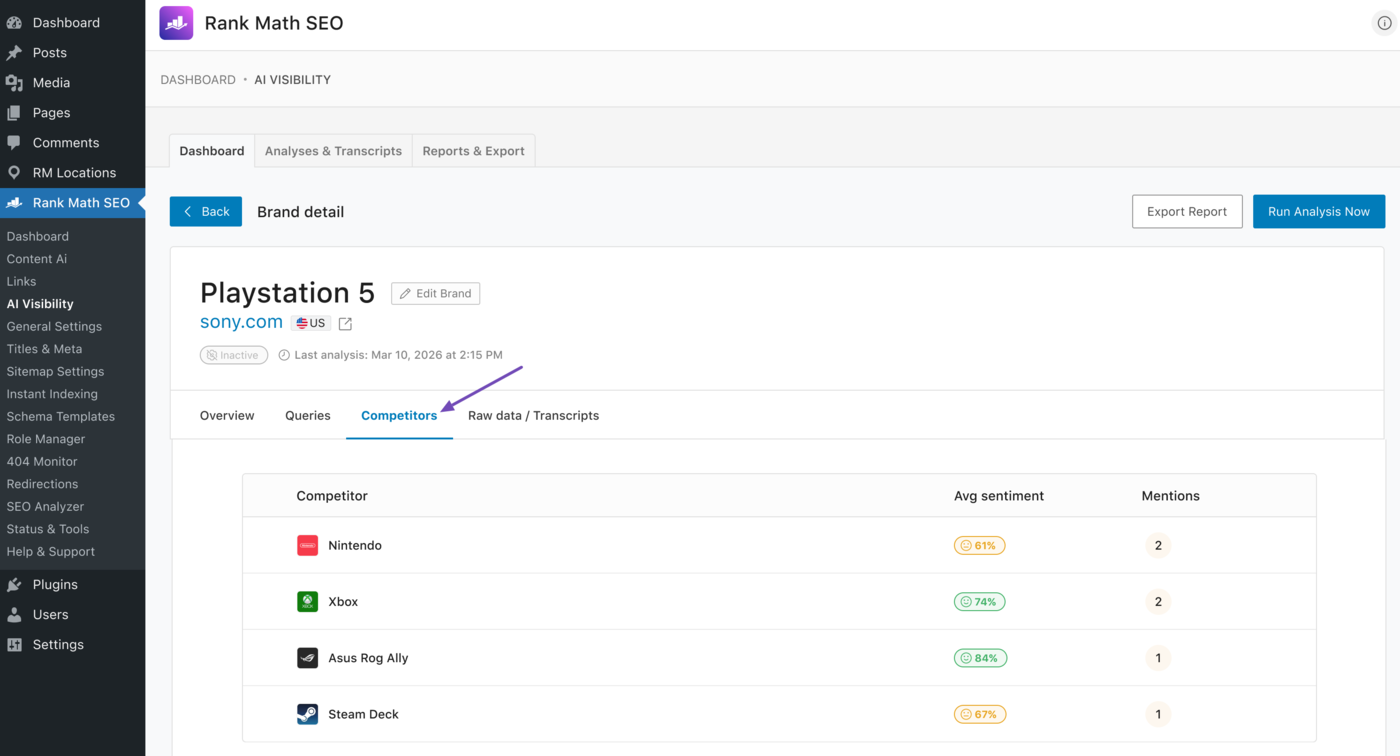1400x756 pixels.
Task: Click the Rank Math SEO sidebar icon
Action: click(14, 202)
